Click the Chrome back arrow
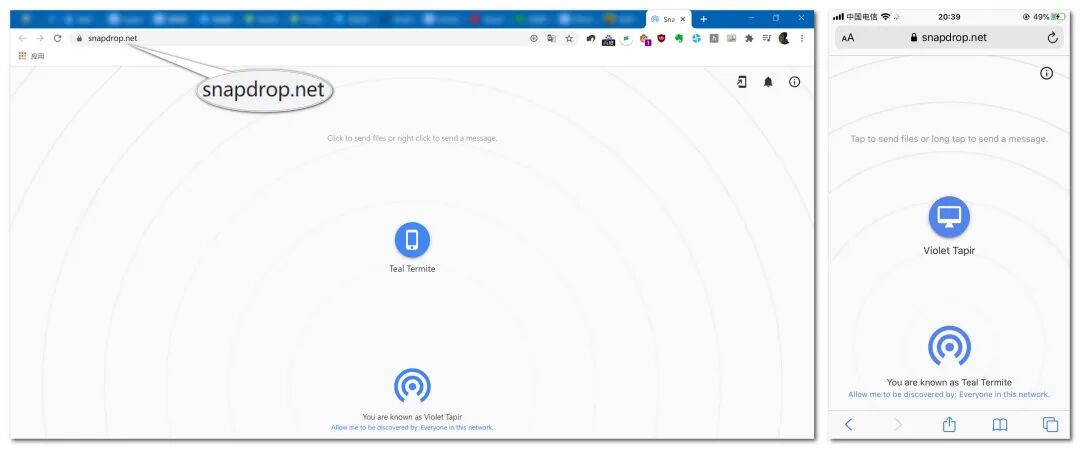 pyautogui.click(x=22, y=39)
